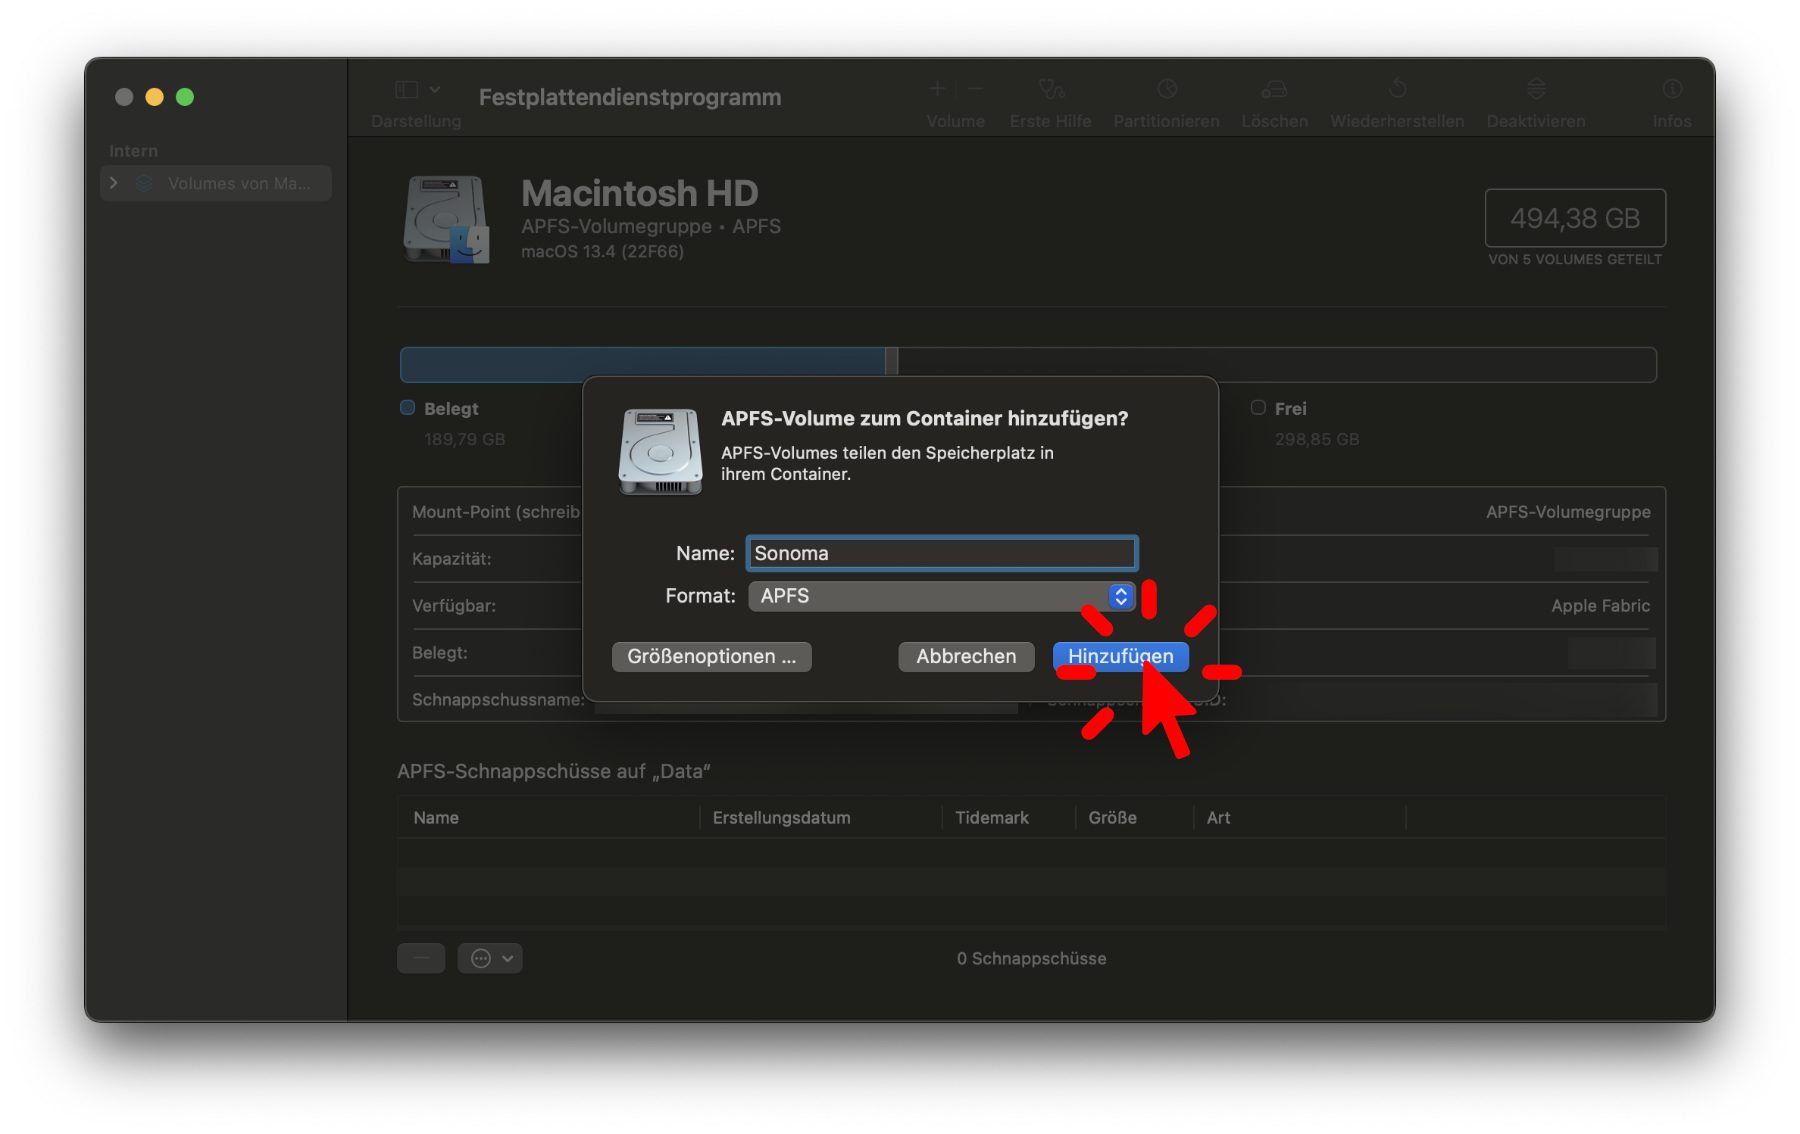This screenshot has height=1134, width=1800.
Task: Open Größenoptionen button in dialog
Action: coord(711,656)
